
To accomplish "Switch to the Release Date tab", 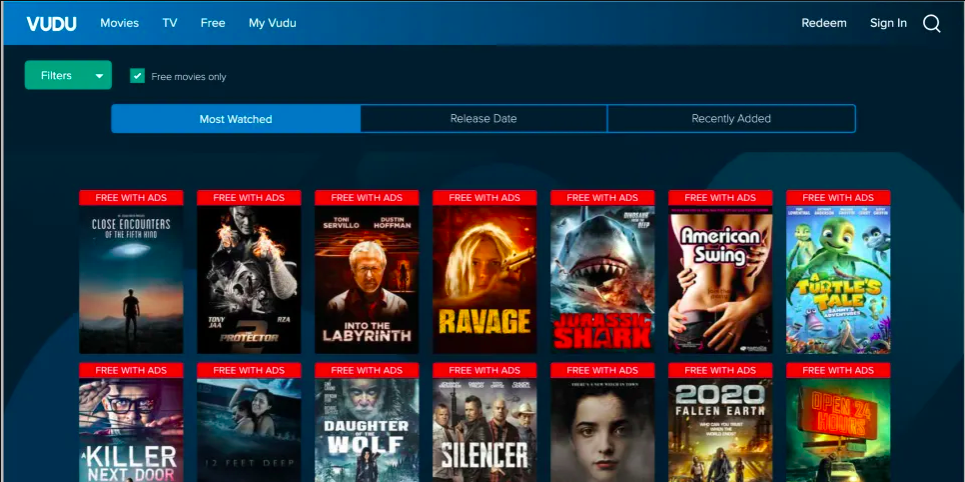I will pos(484,119).
